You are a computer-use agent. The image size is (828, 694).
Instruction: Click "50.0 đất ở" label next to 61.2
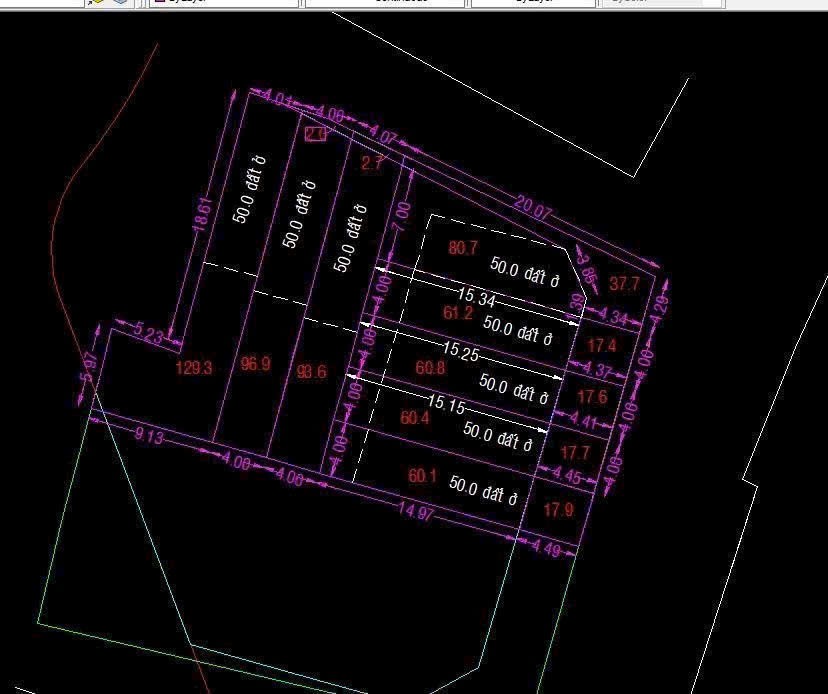point(518,331)
